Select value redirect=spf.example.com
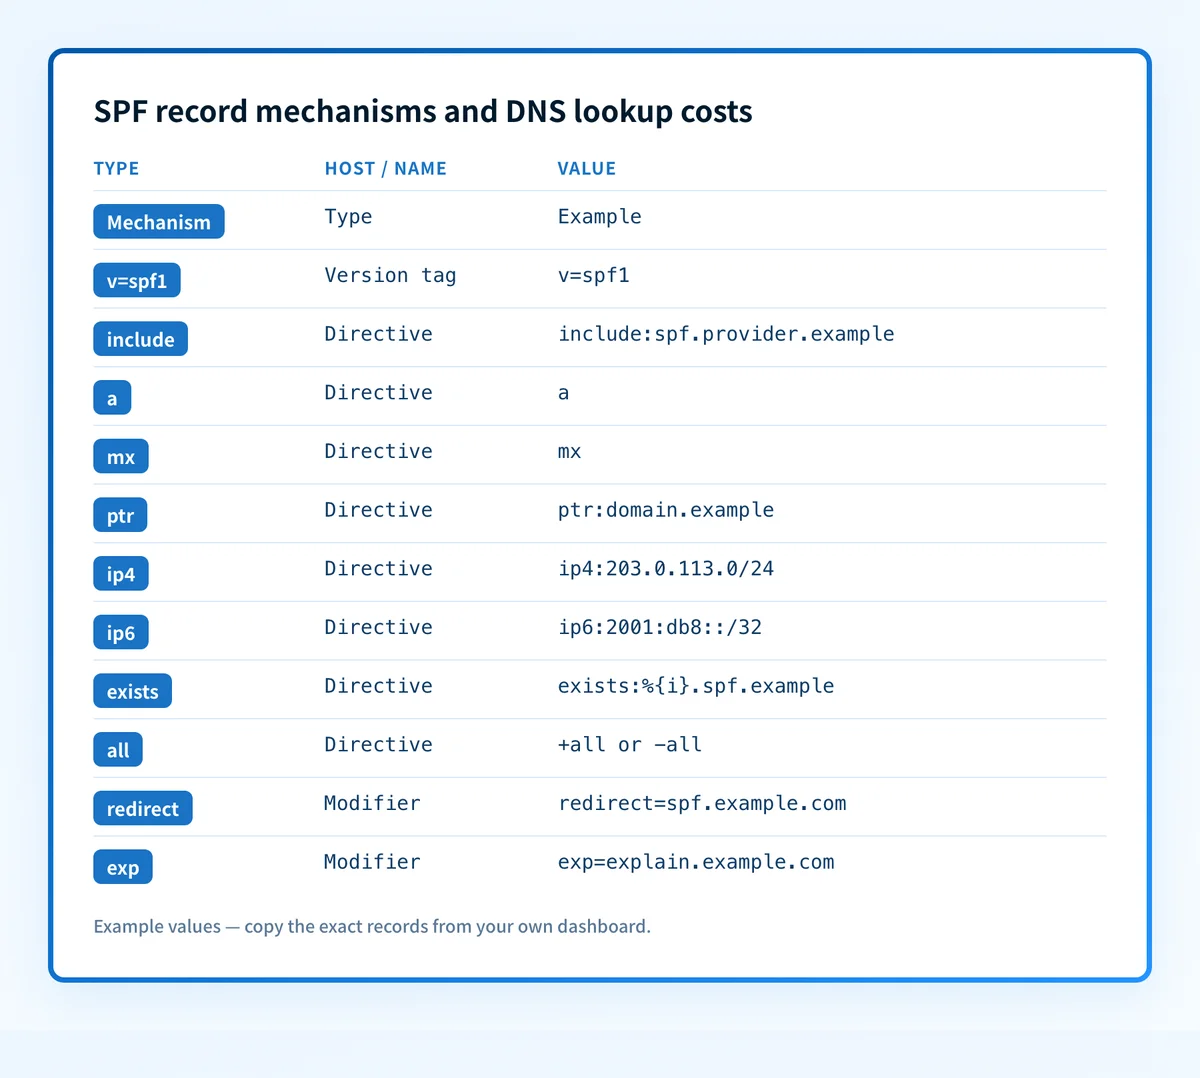This screenshot has height=1078, width=1200. click(702, 803)
